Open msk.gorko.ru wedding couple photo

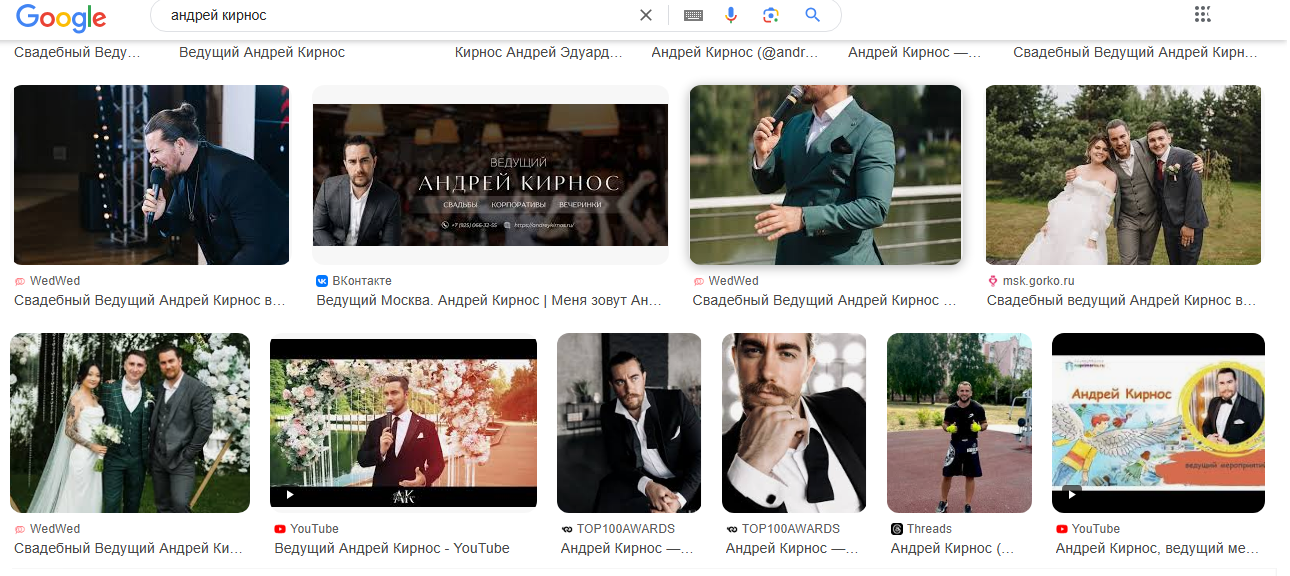[1123, 174]
